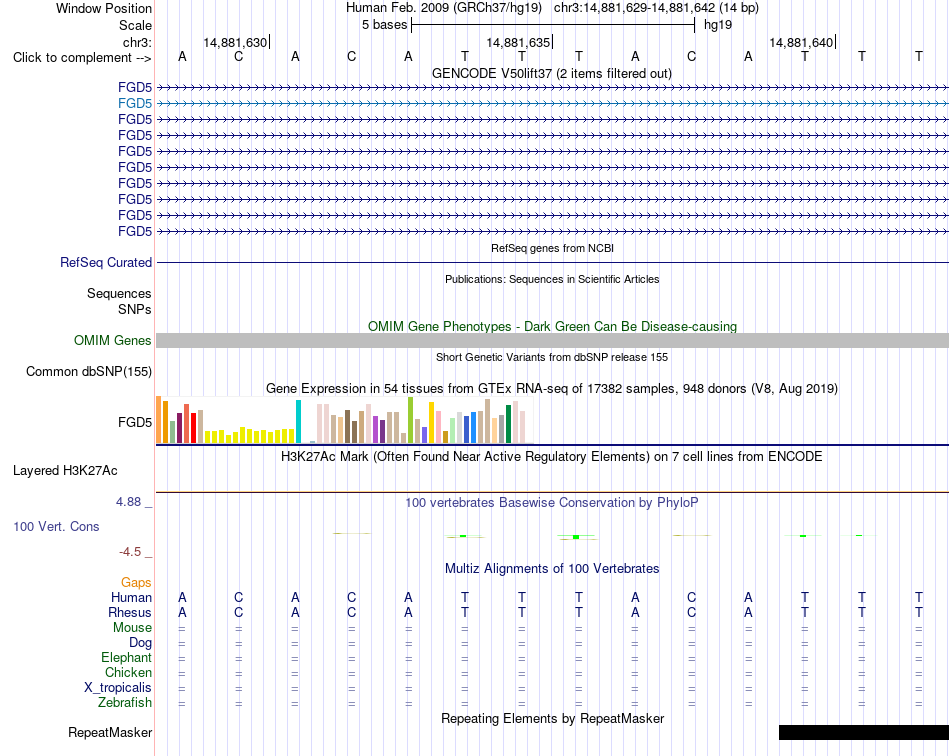Open the RefSeq Curated track label

coord(105,262)
